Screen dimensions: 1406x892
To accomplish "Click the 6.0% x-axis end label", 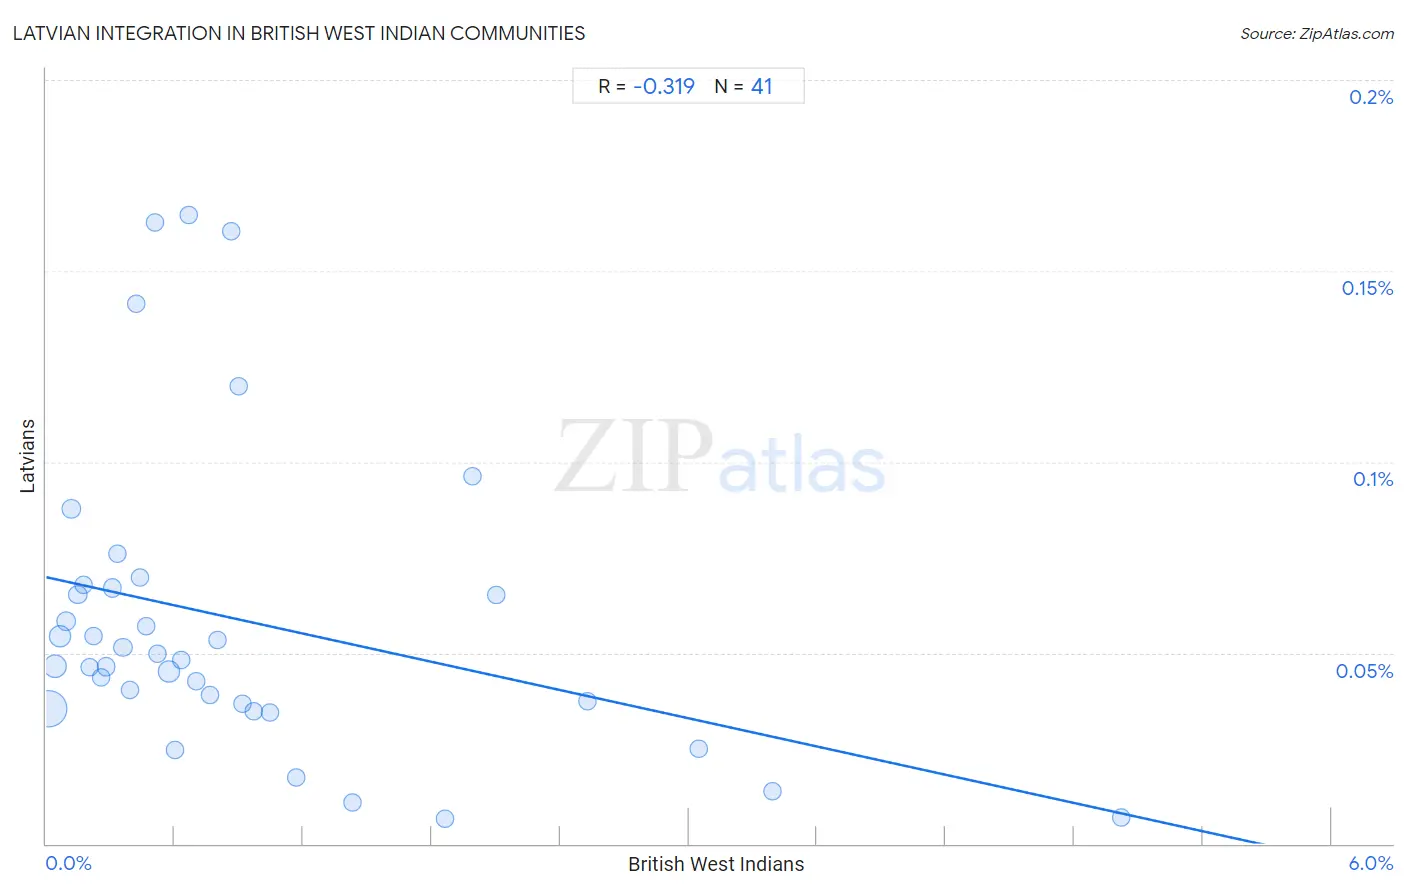I will (x=1370, y=863).
